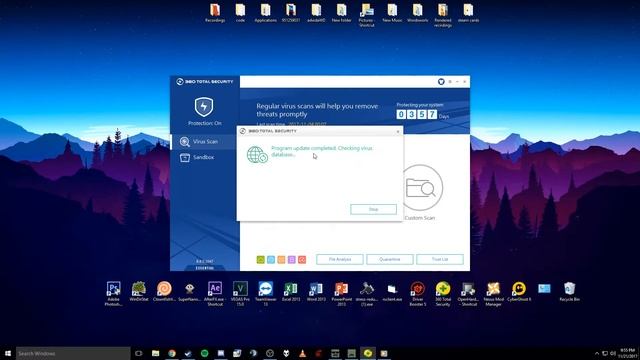Open After Effects desktop shortcut
640x360 pixels.
215,293
